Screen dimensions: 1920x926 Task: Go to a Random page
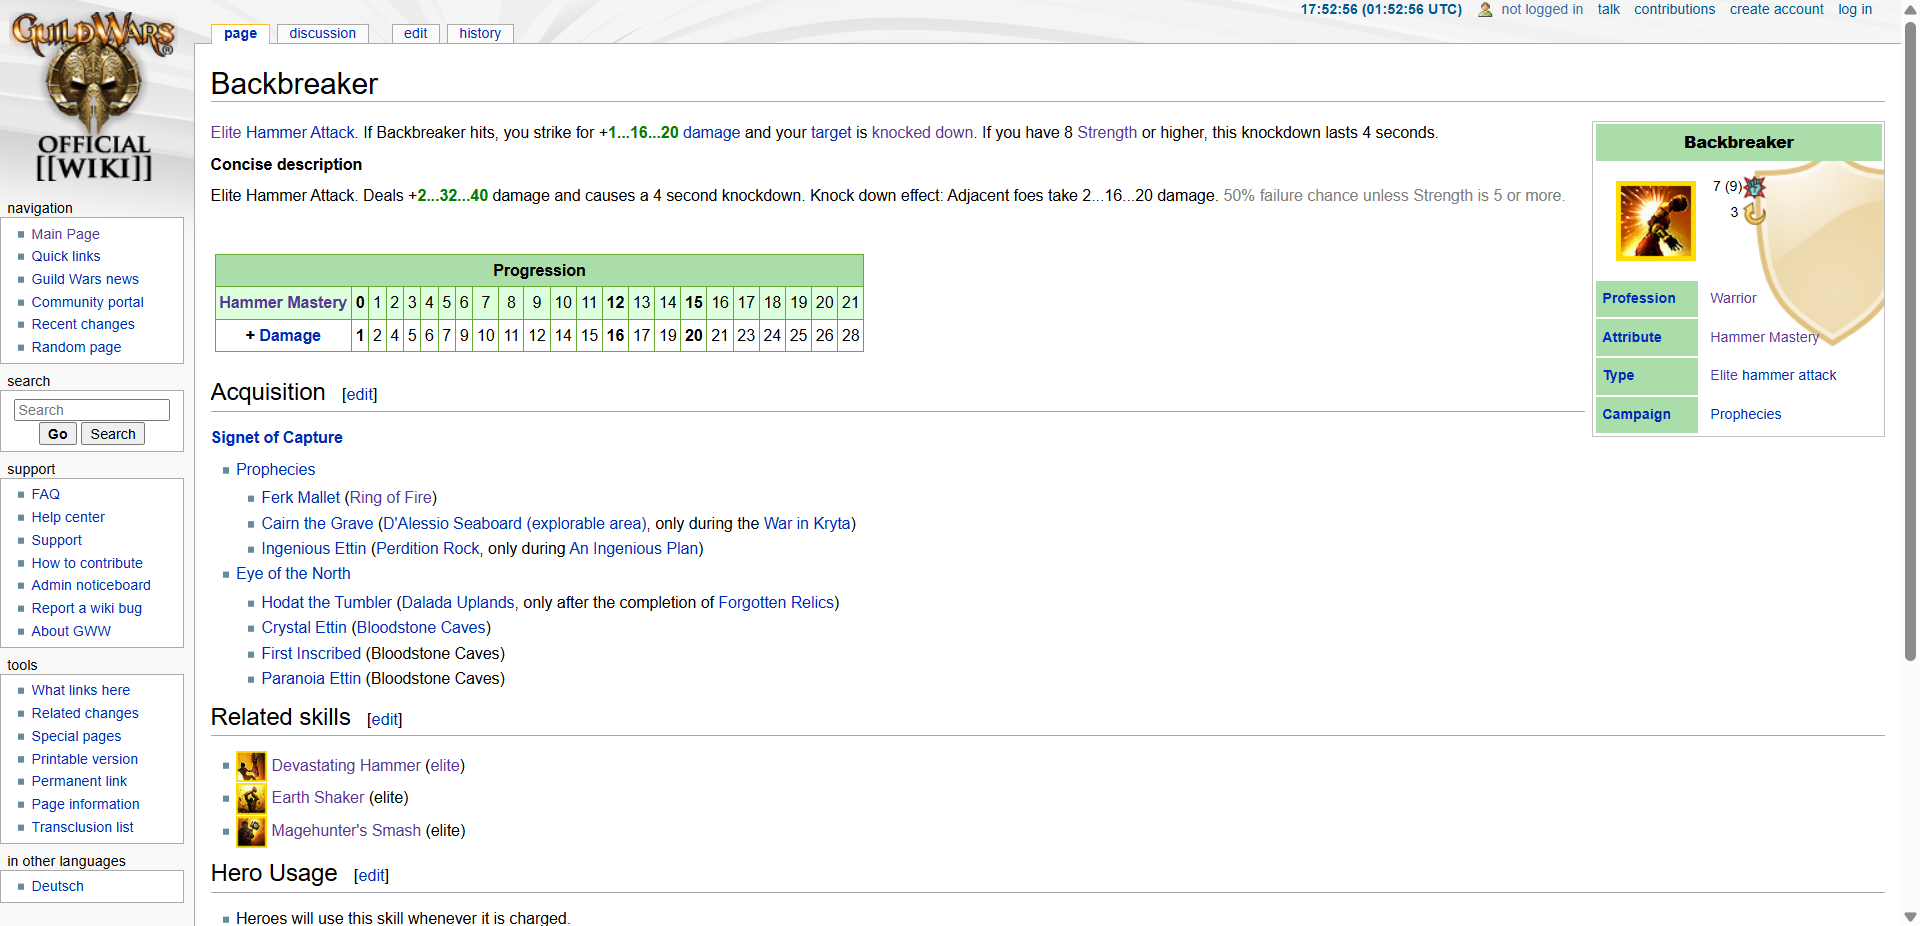pos(76,347)
